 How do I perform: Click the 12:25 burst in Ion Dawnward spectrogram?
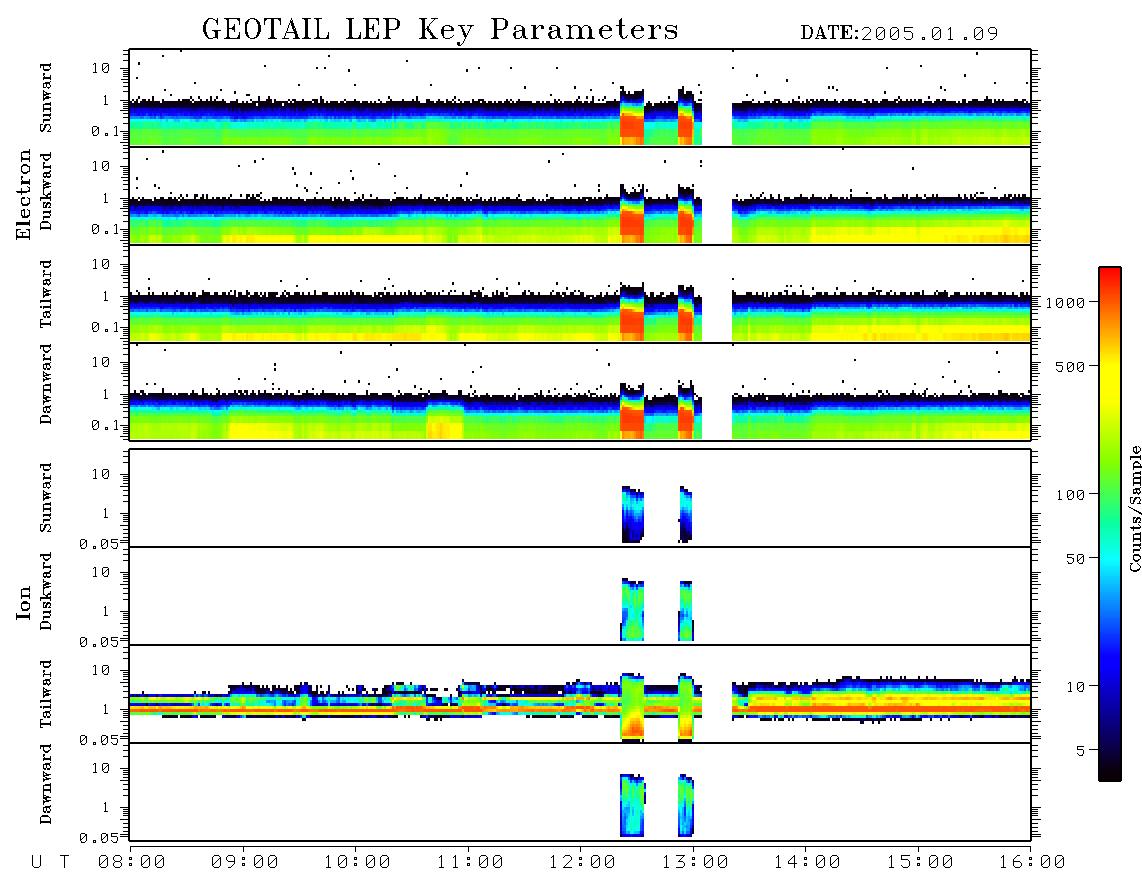(633, 804)
